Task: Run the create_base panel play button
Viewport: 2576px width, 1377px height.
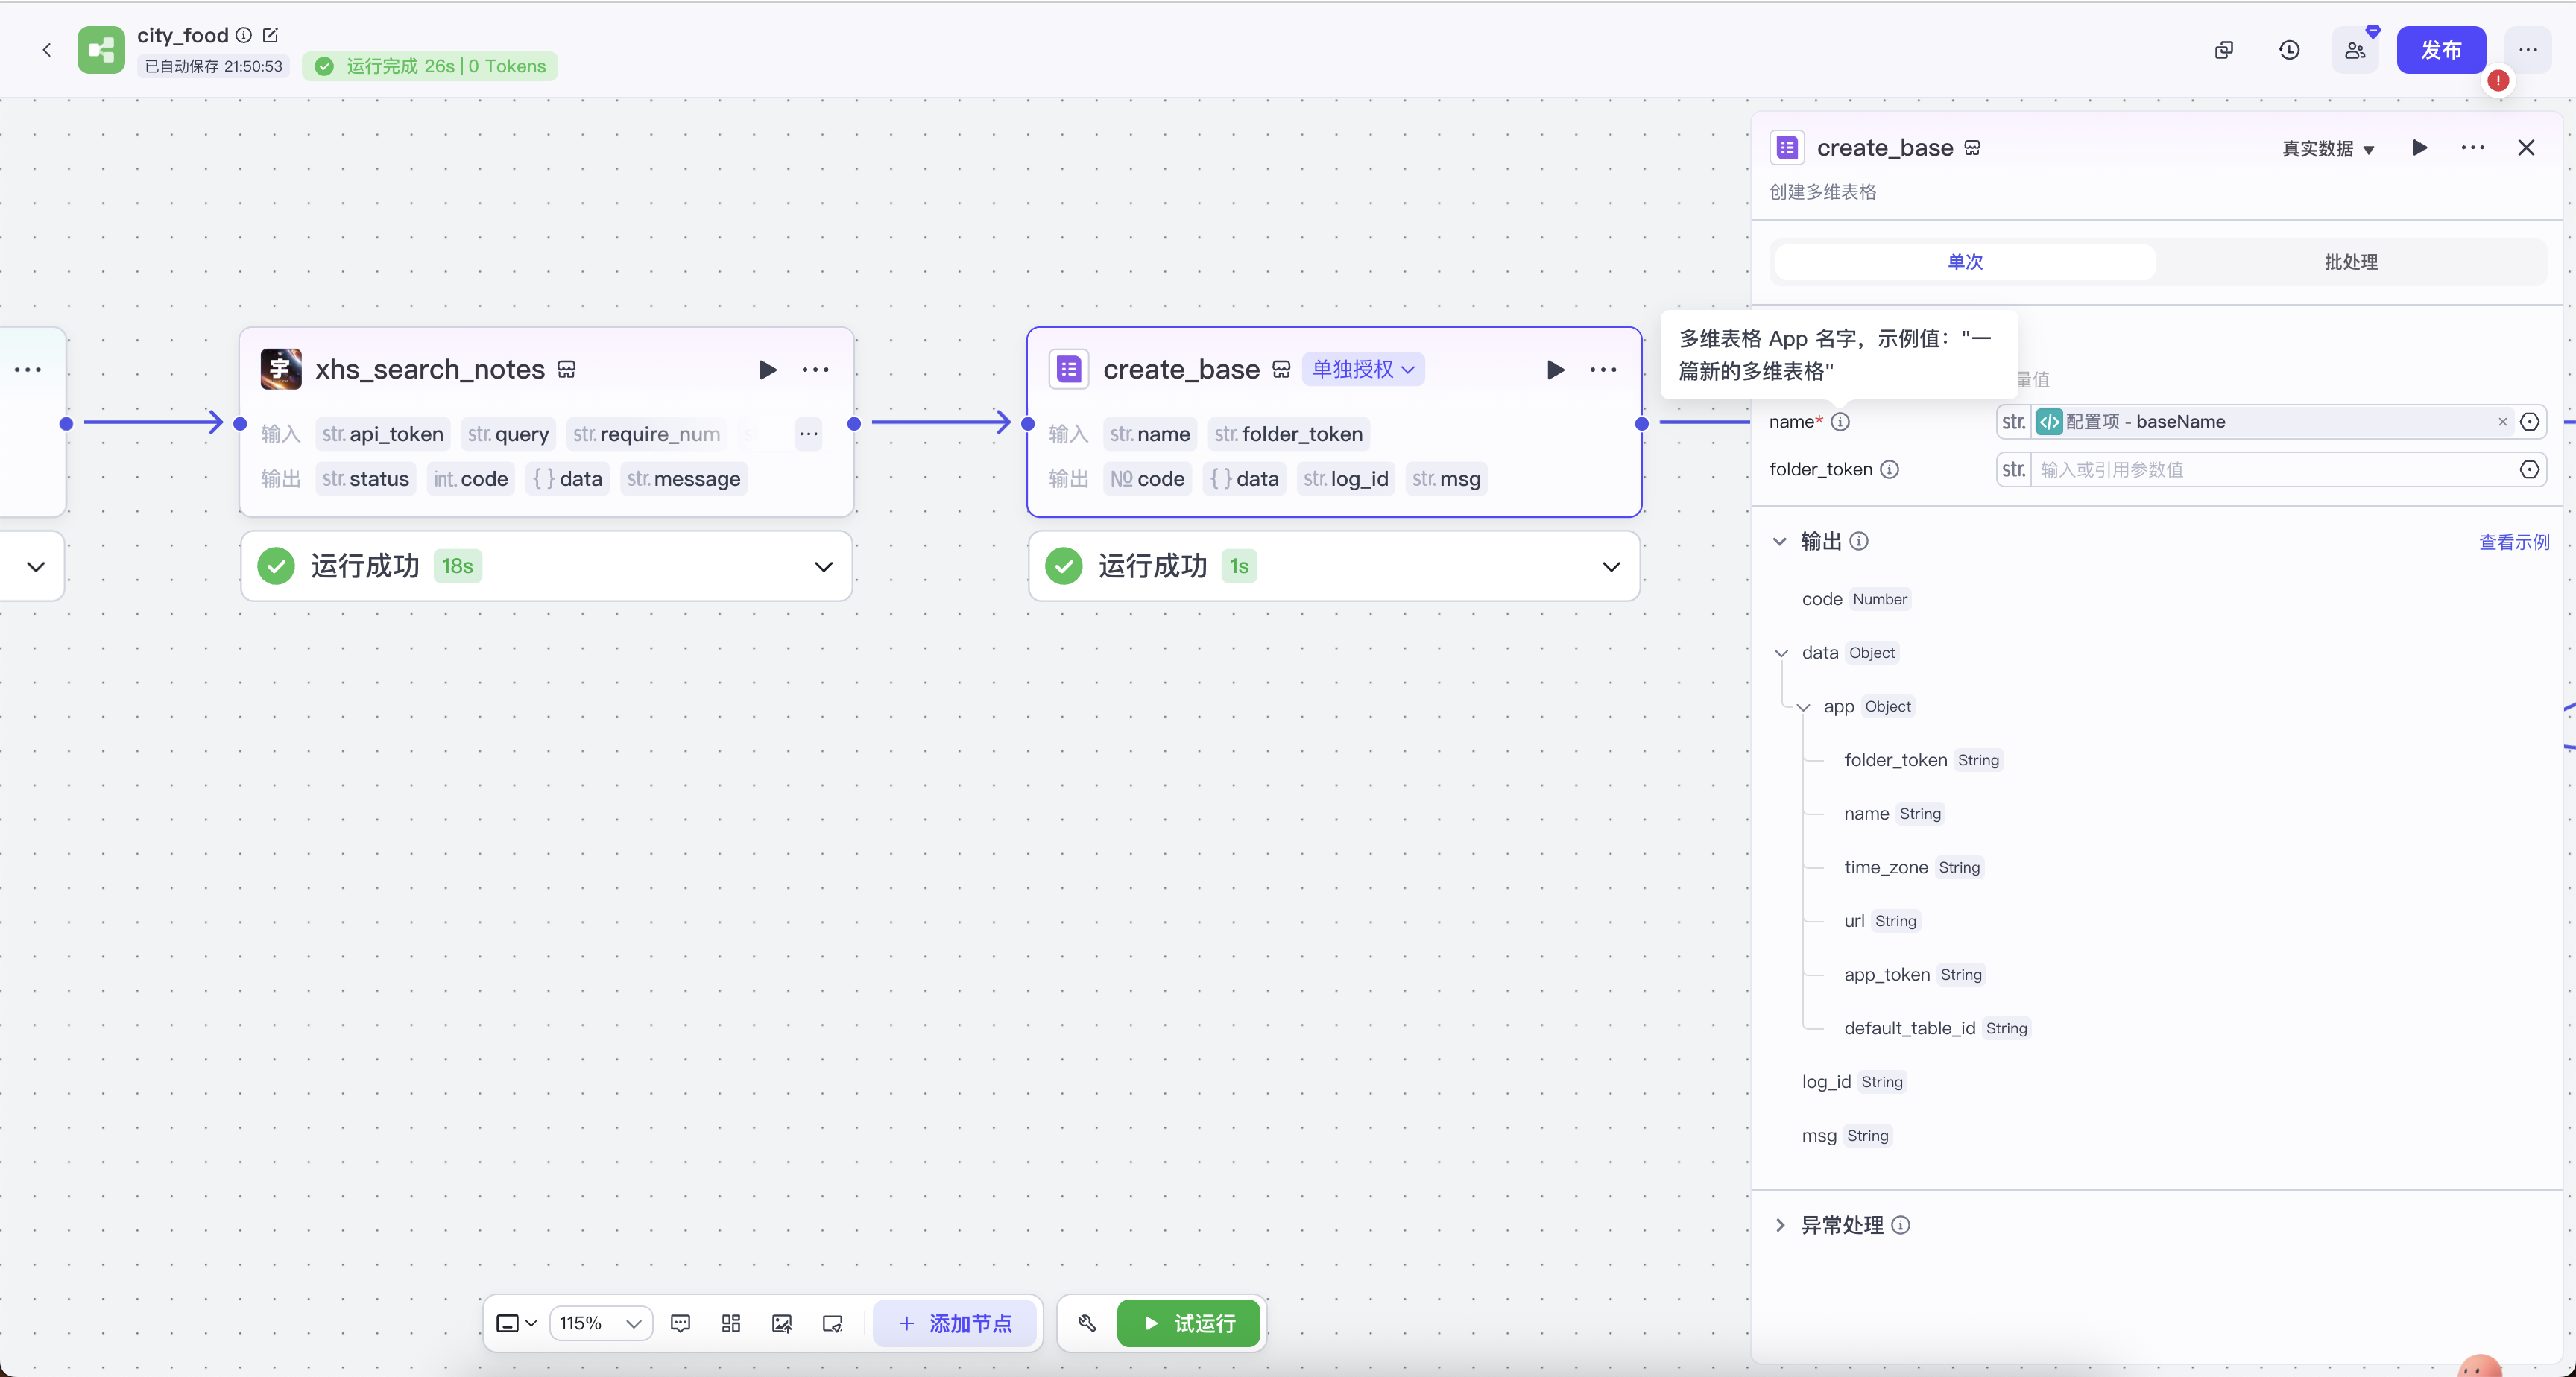Action: (2419, 148)
